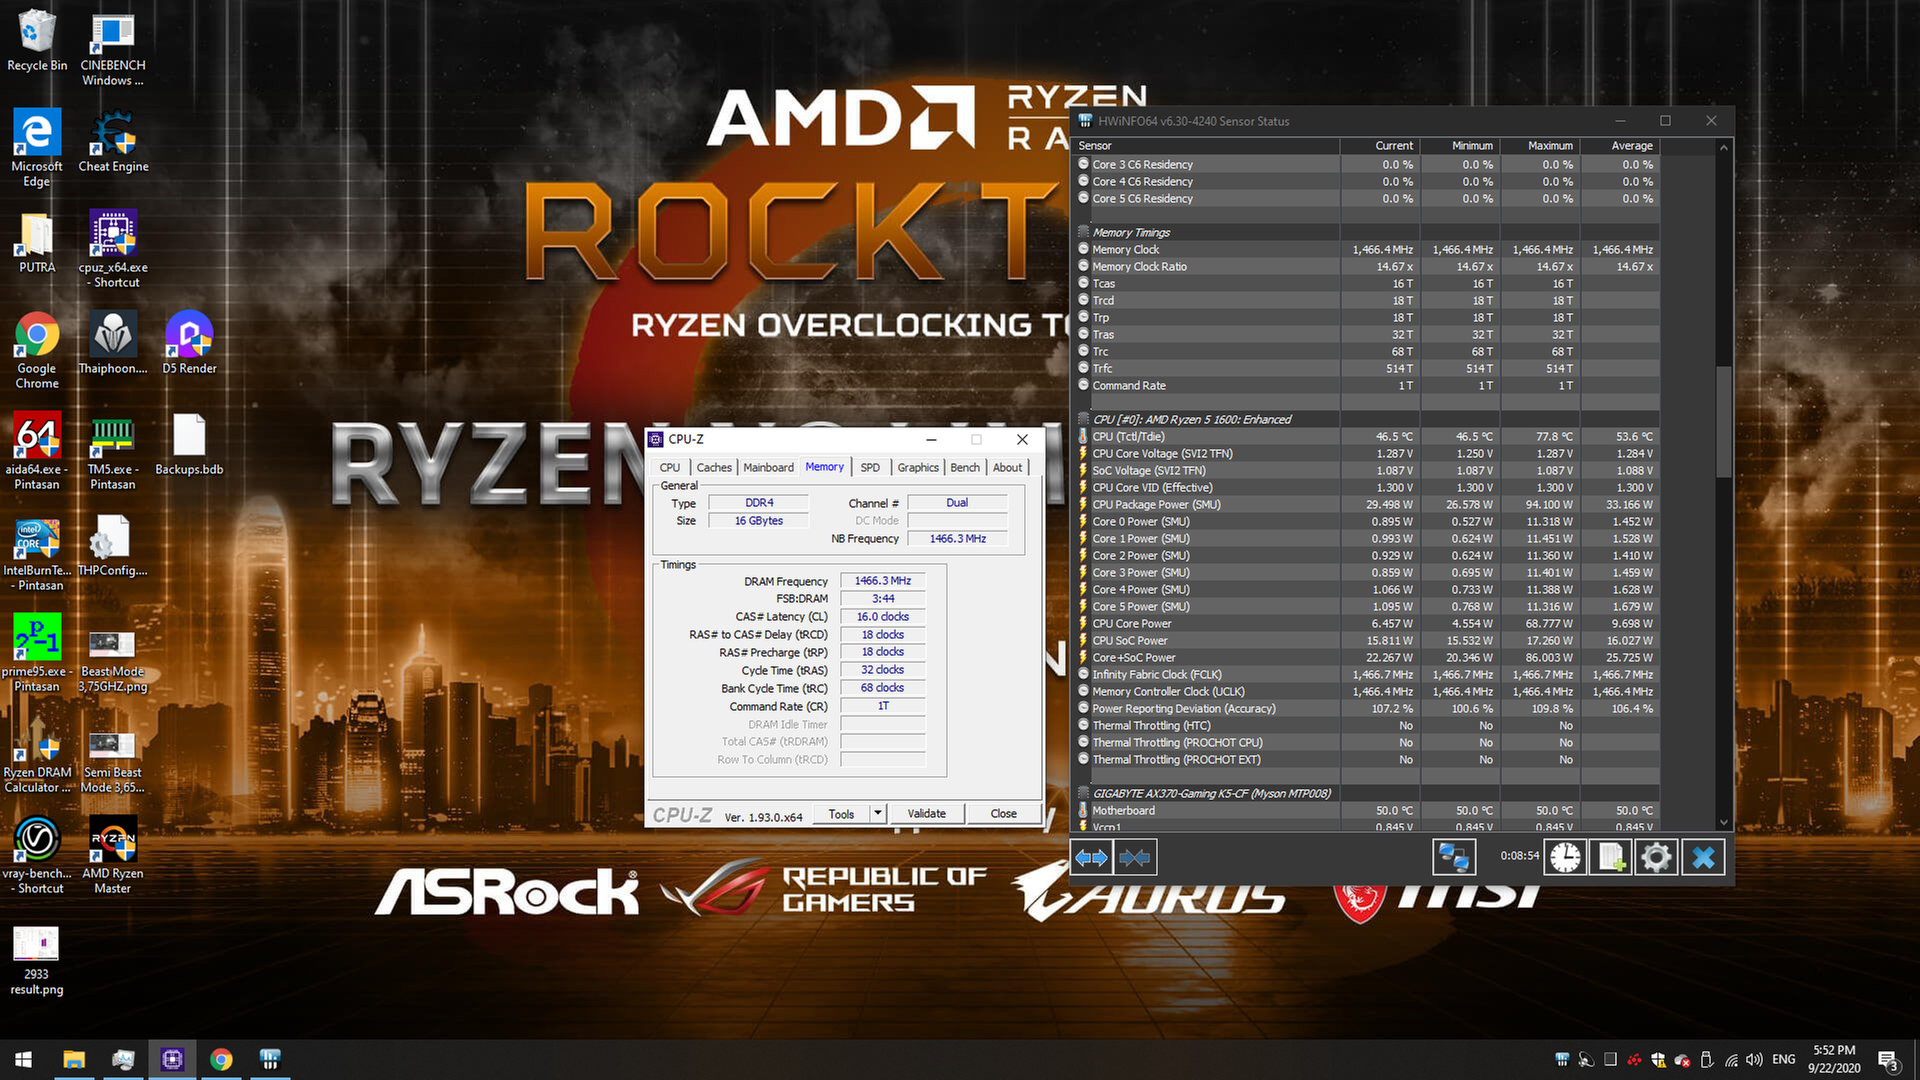Open the Bench tab in CPU-Z

click(x=965, y=467)
